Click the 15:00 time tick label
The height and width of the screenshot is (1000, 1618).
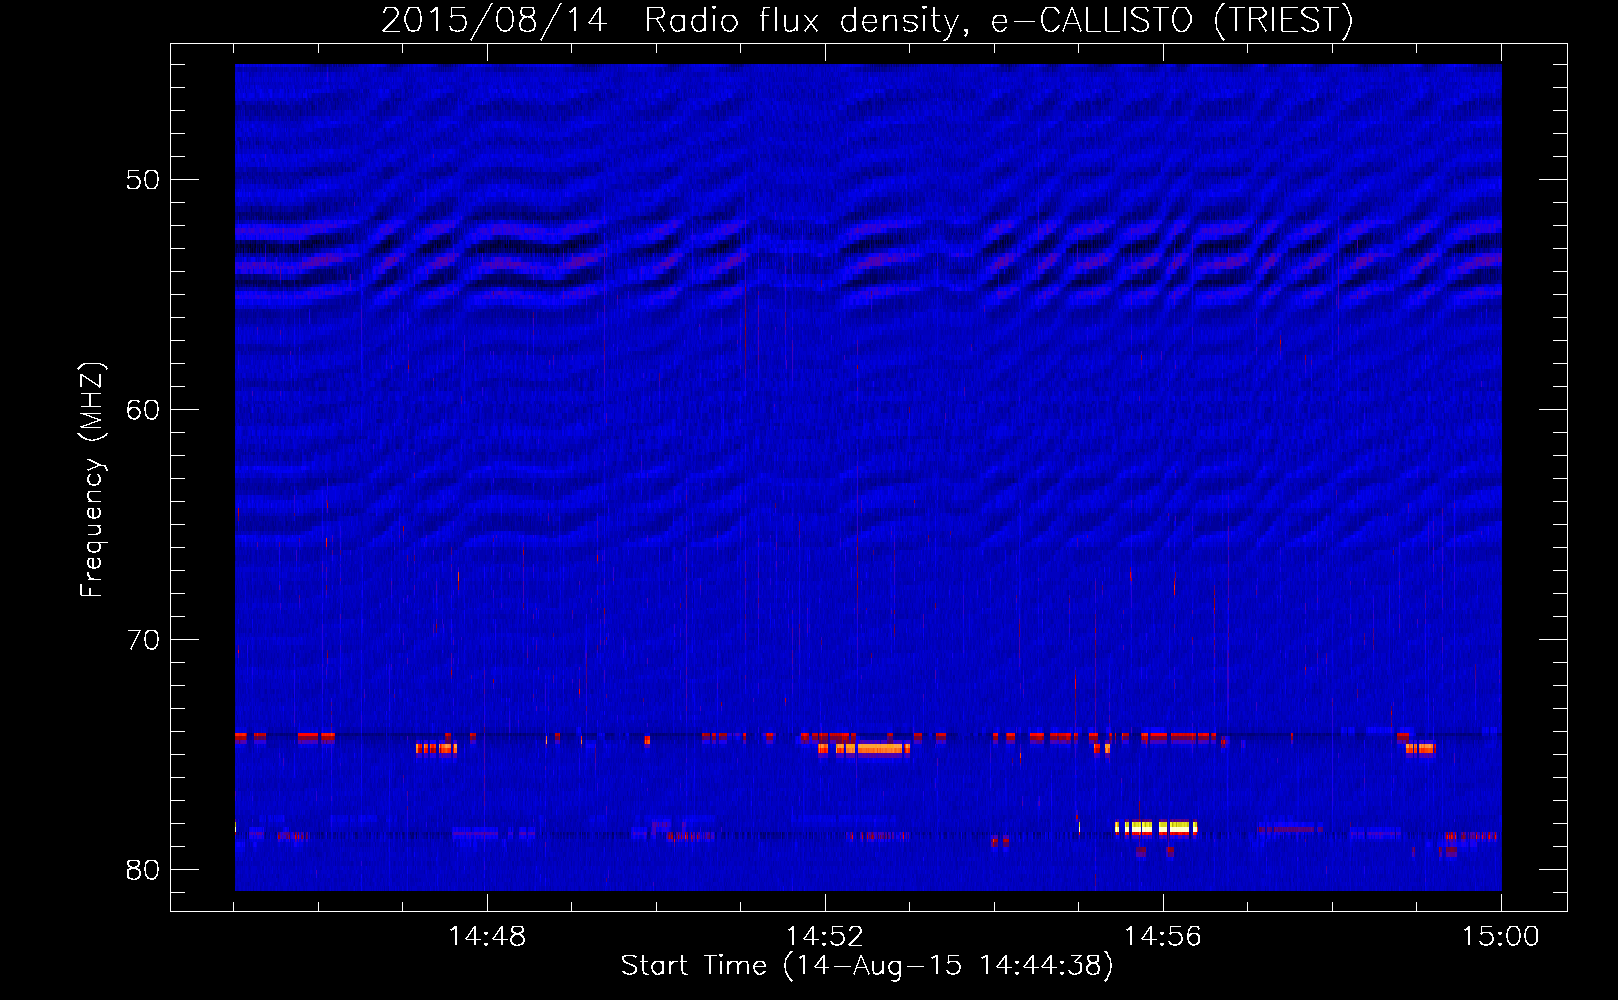pos(1501,936)
